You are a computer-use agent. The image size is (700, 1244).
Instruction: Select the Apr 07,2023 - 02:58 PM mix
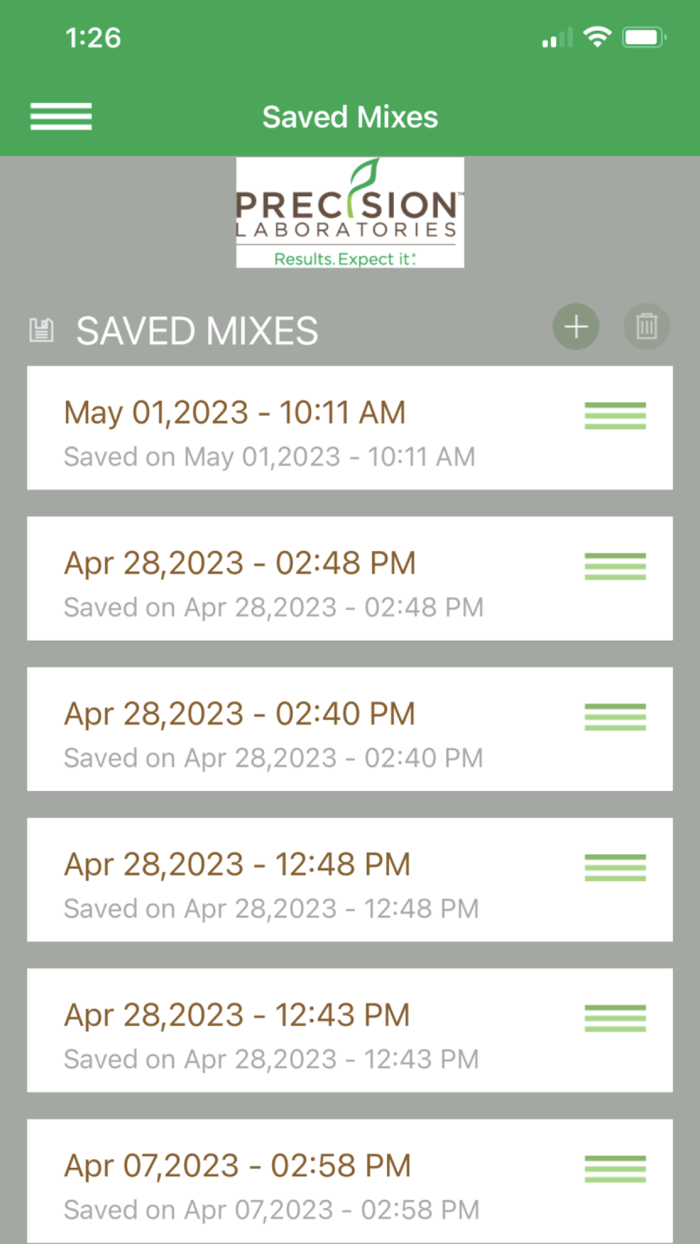click(x=237, y=1166)
